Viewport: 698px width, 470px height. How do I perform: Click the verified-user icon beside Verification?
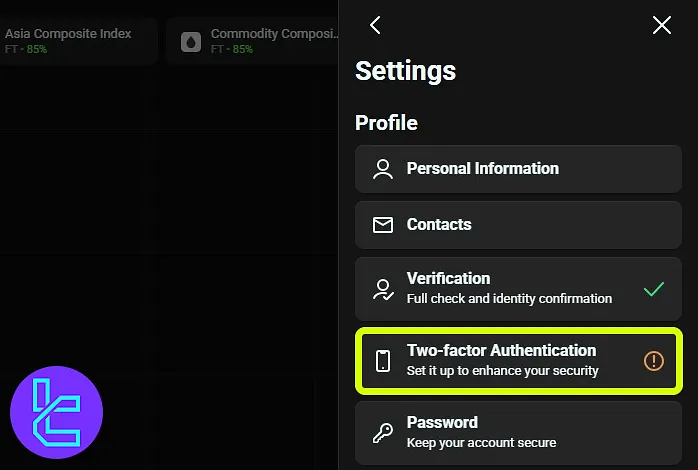(383, 290)
